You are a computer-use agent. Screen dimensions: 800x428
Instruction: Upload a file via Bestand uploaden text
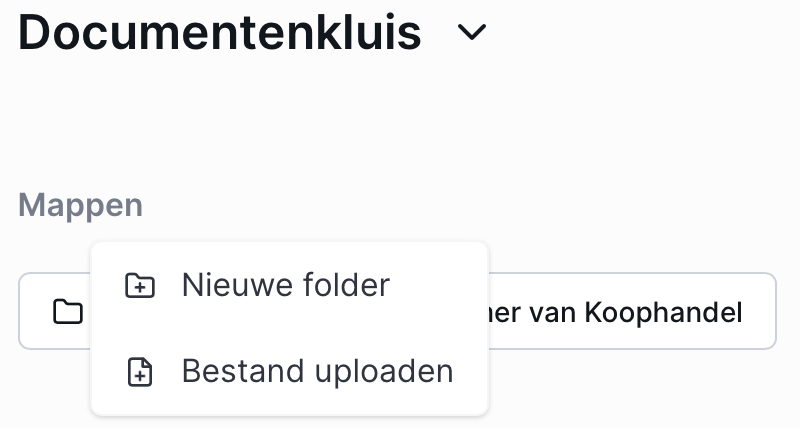[317, 371]
